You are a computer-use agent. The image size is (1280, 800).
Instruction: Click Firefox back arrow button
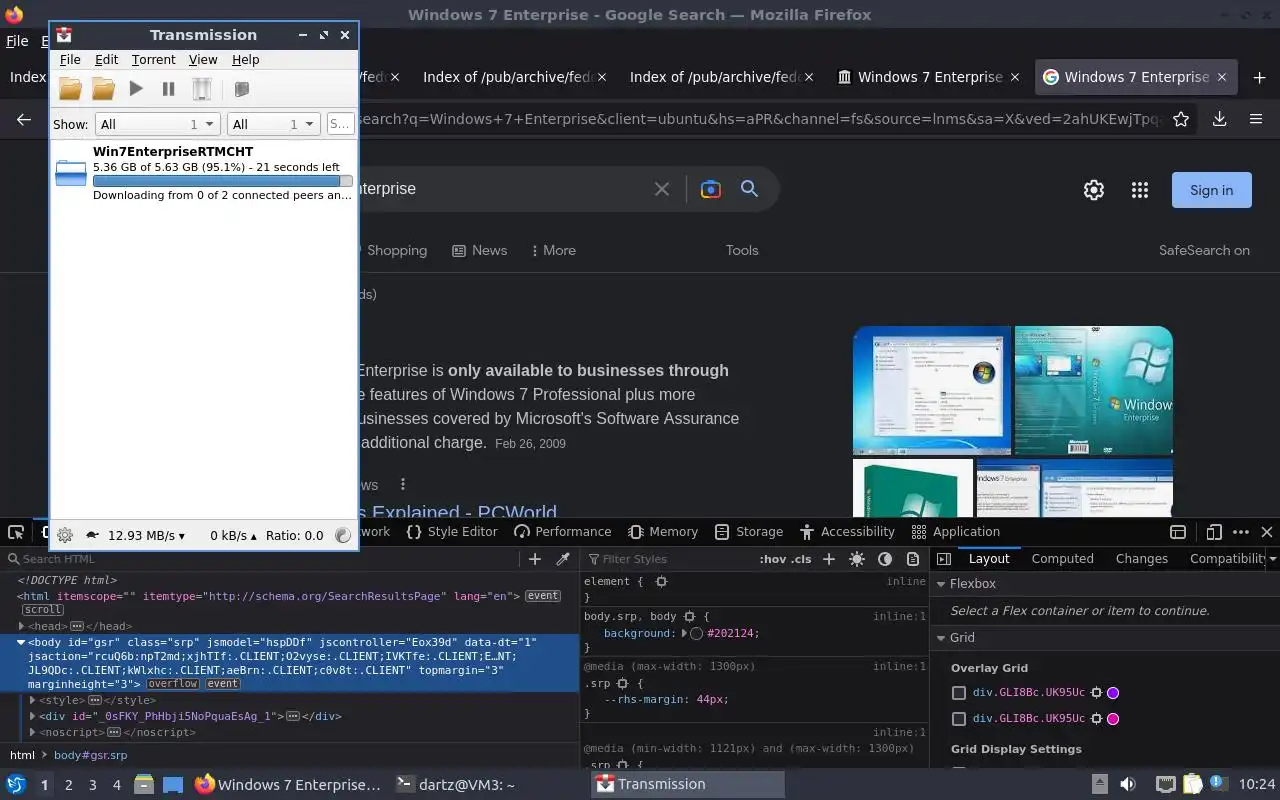pos(24,119)
